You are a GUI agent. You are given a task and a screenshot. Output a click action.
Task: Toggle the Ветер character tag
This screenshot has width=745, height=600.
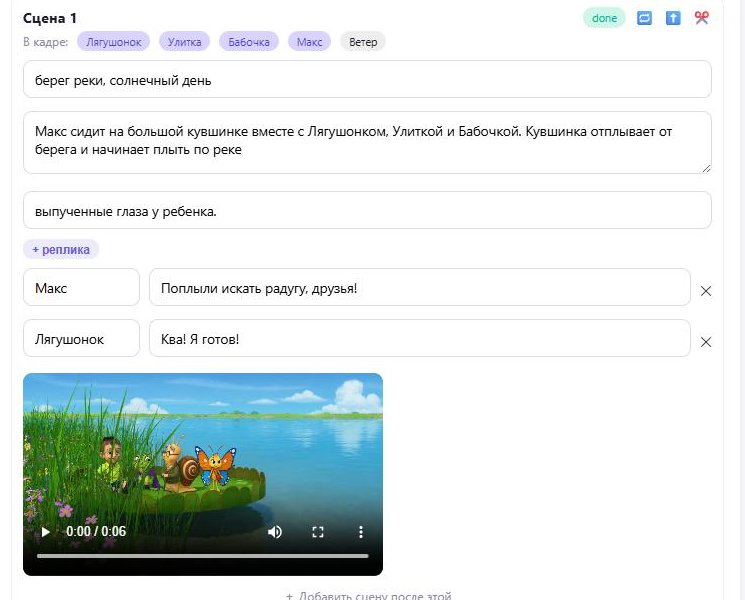pyautogui.click(x=363, y=42)
